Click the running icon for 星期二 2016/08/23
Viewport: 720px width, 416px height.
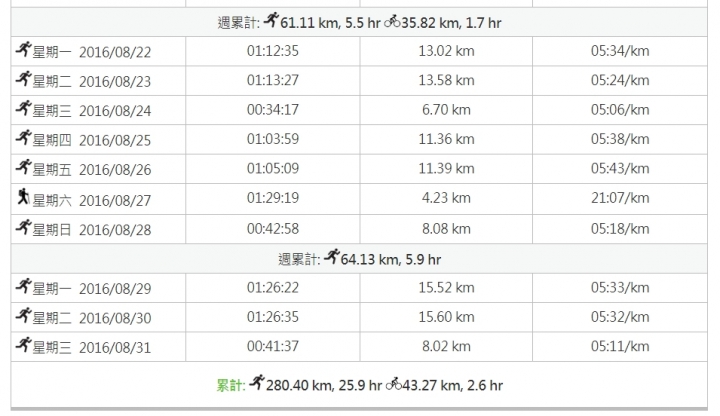tap(23, 80)
